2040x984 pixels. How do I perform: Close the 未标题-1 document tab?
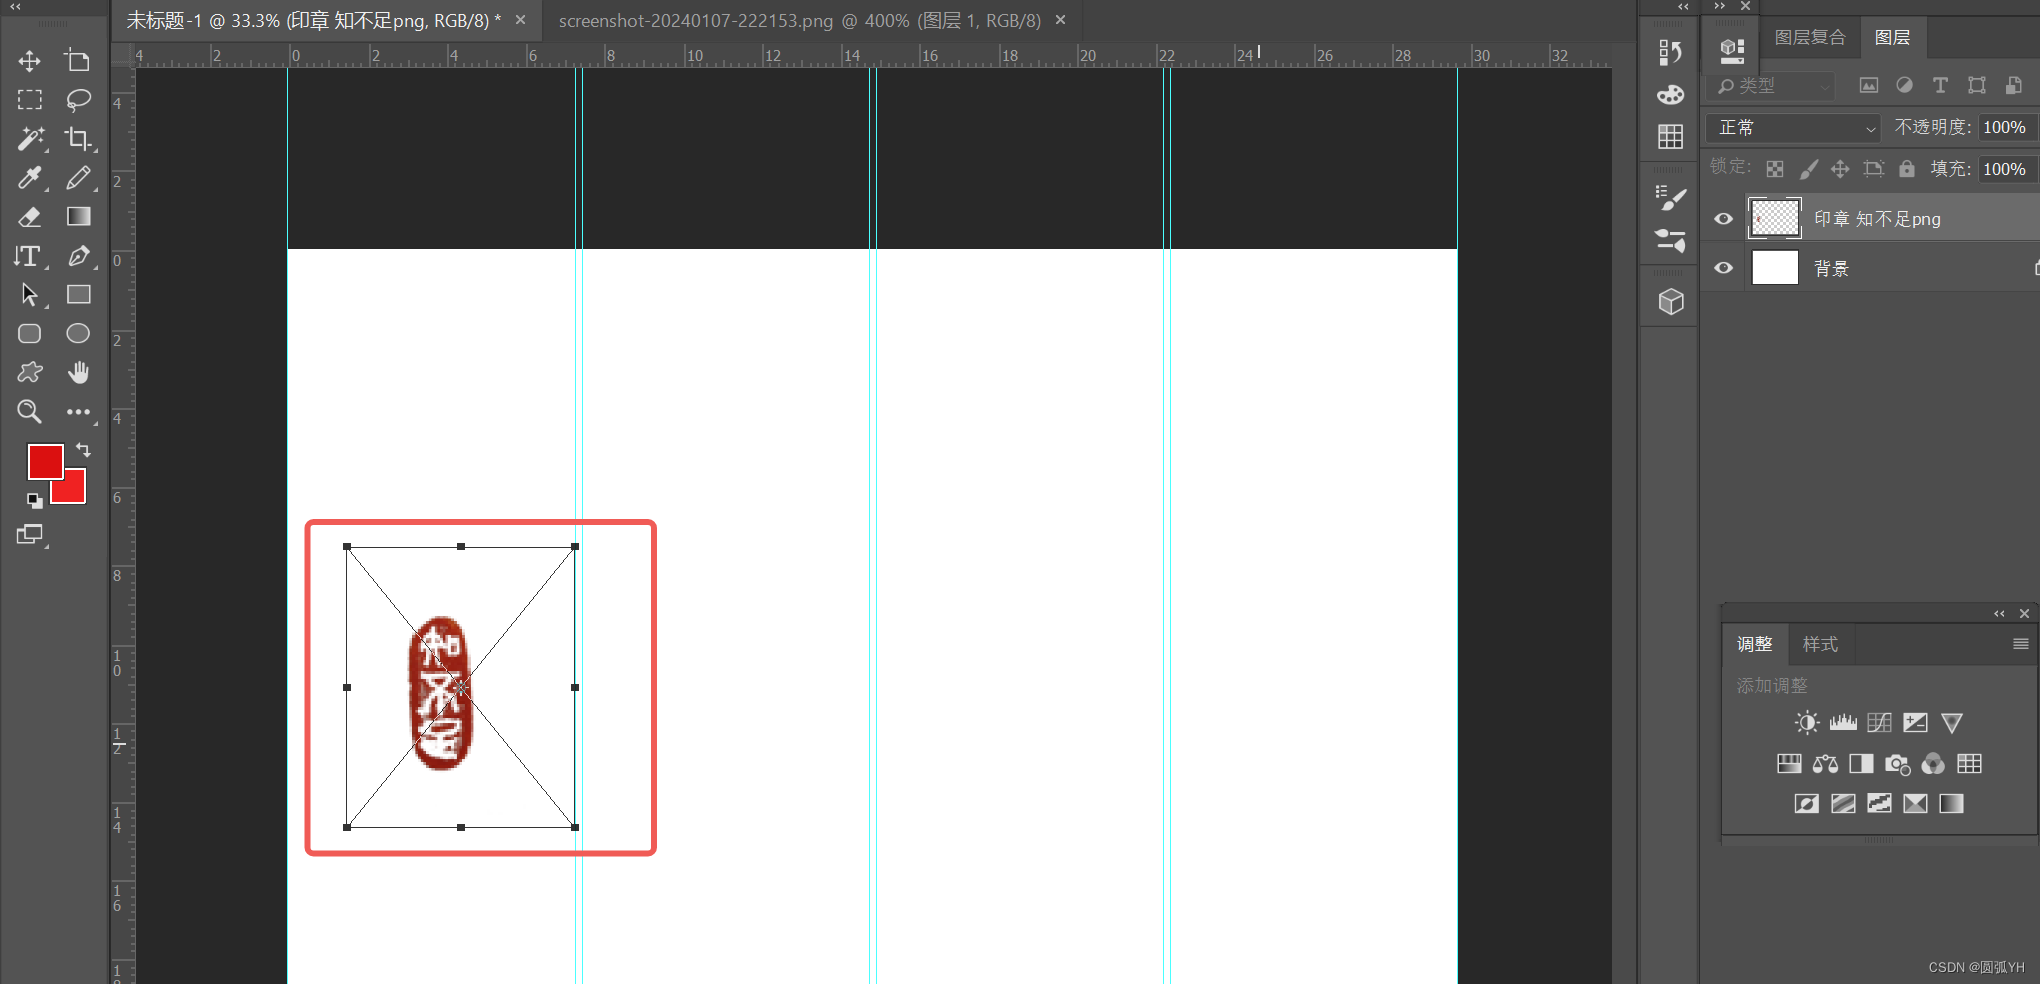tap(520, 20)
